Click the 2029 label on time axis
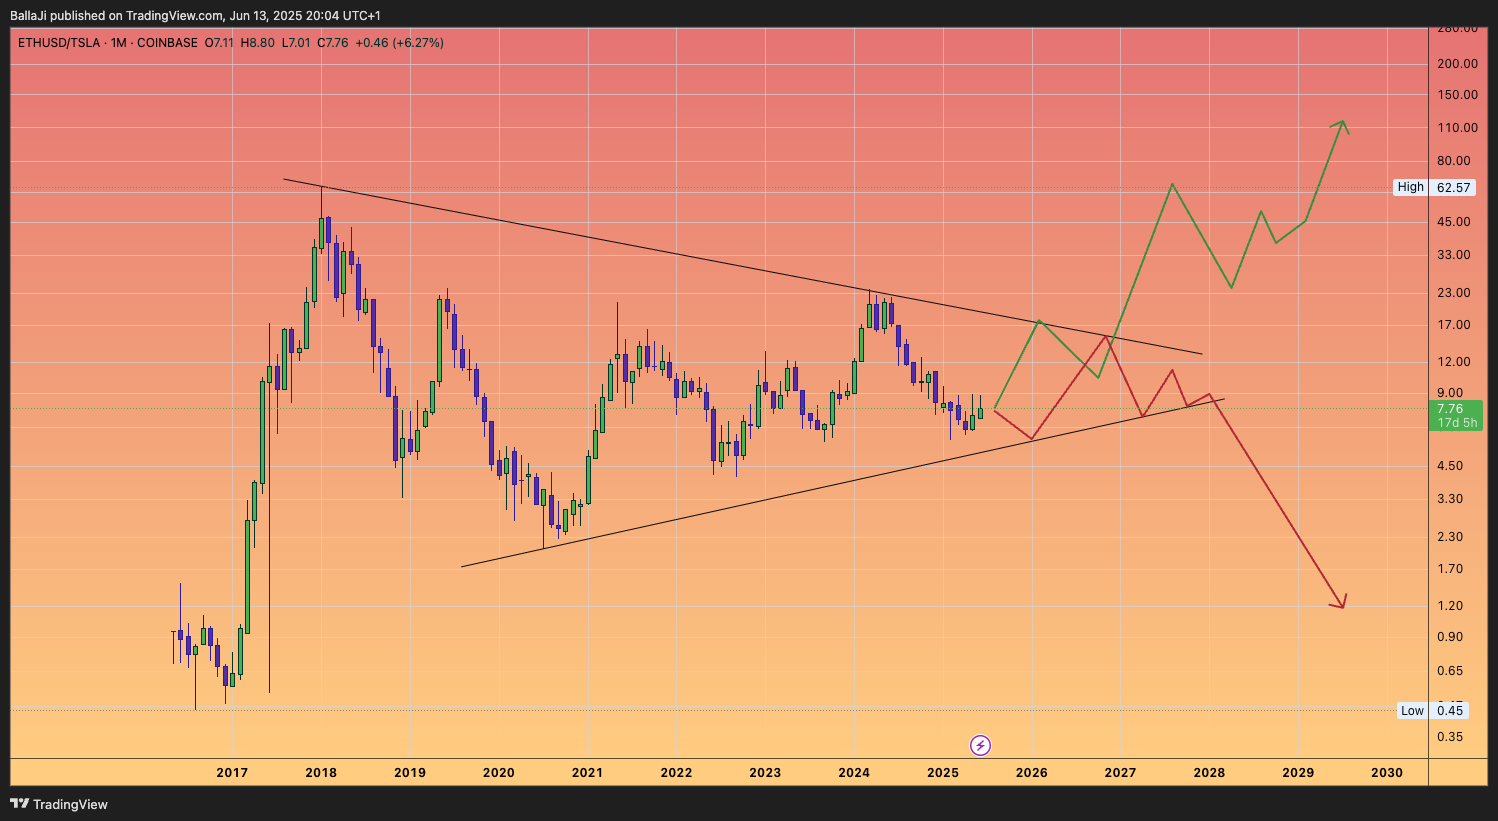 click(1298, 772)
